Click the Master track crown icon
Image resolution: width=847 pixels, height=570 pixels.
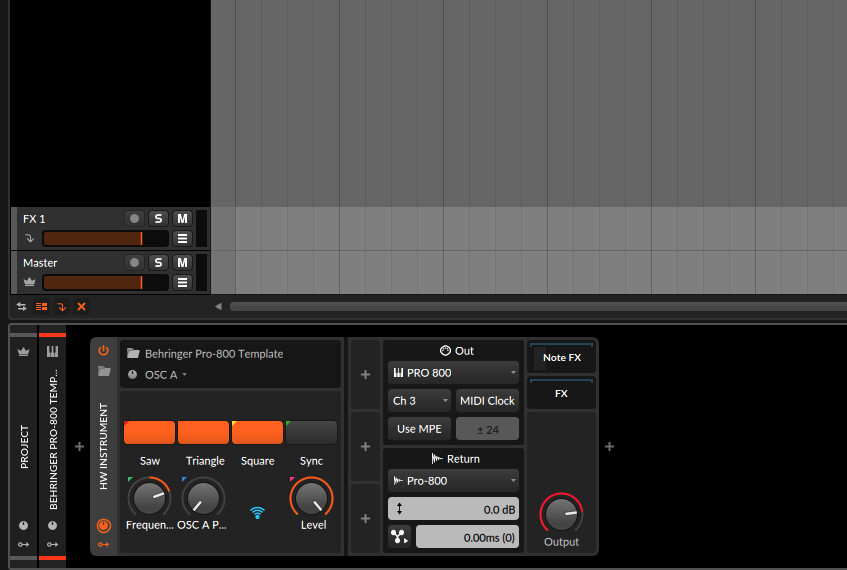29,282
